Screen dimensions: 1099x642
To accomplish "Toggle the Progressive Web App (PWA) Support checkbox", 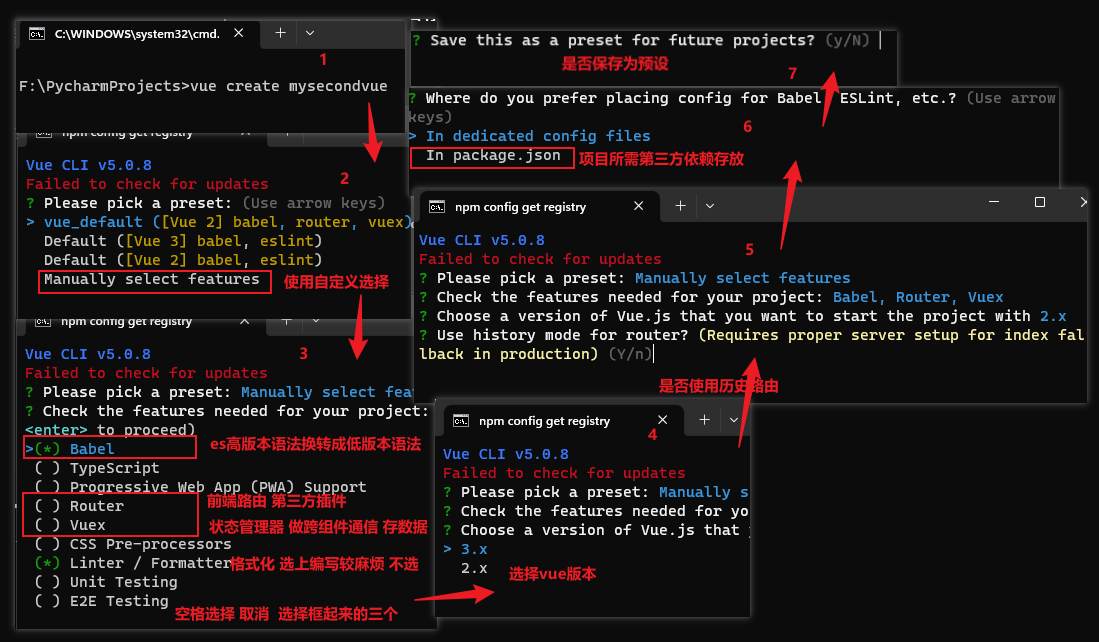I will point(47,486).
